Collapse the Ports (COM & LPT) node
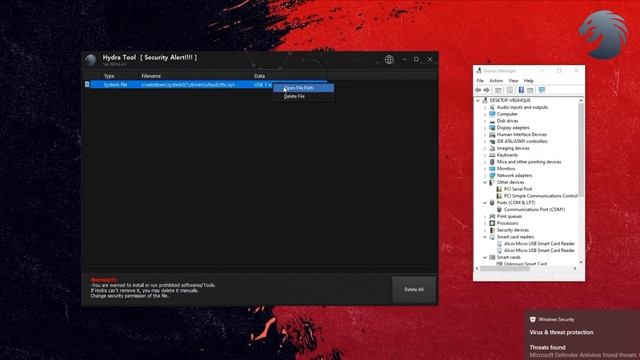Screen dimensions: 640x360 (485, 203)
